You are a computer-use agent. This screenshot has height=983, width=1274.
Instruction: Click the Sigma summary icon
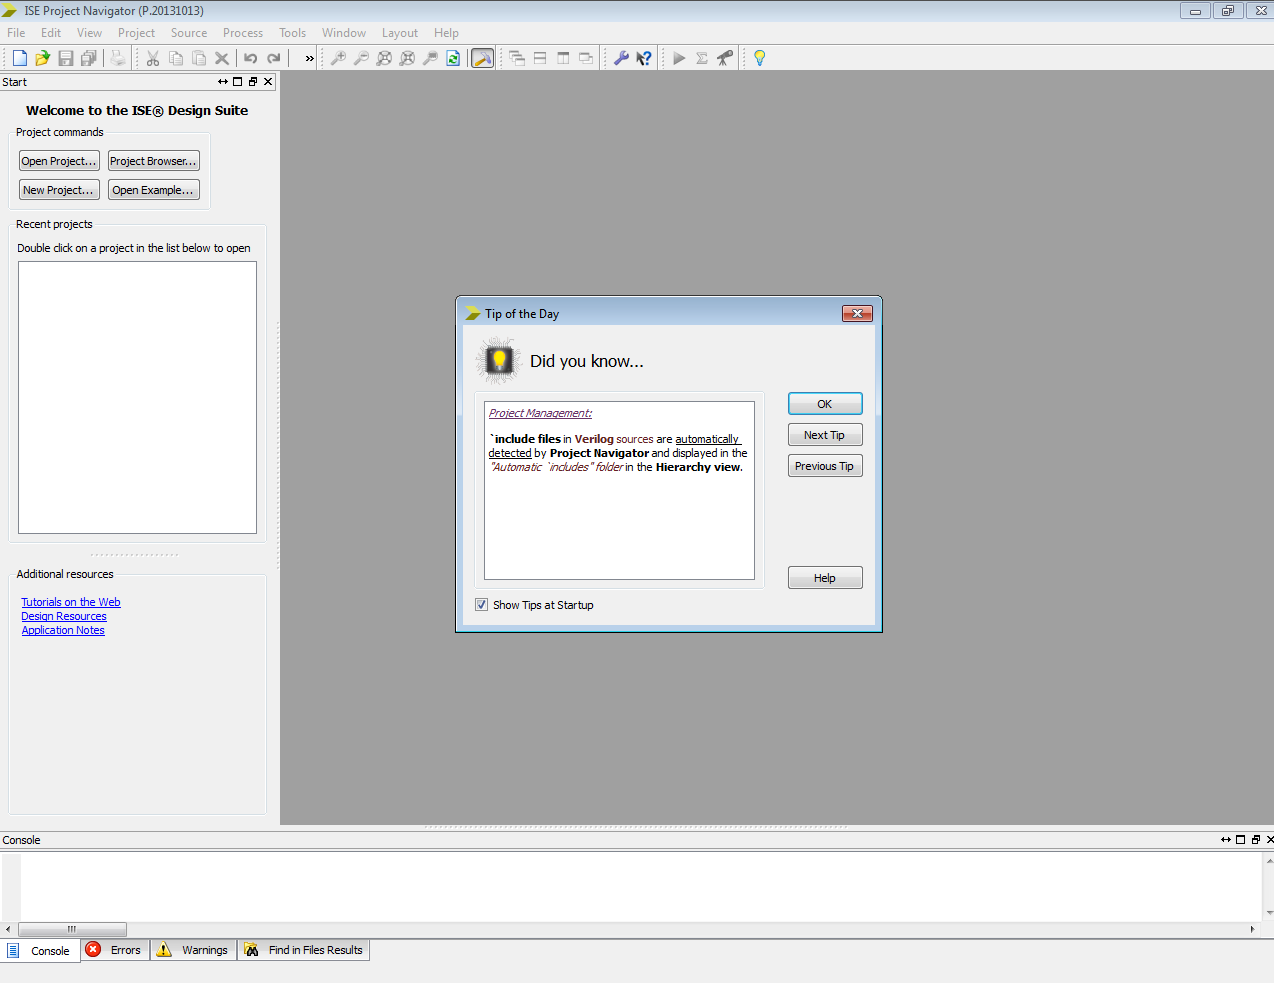702,58
